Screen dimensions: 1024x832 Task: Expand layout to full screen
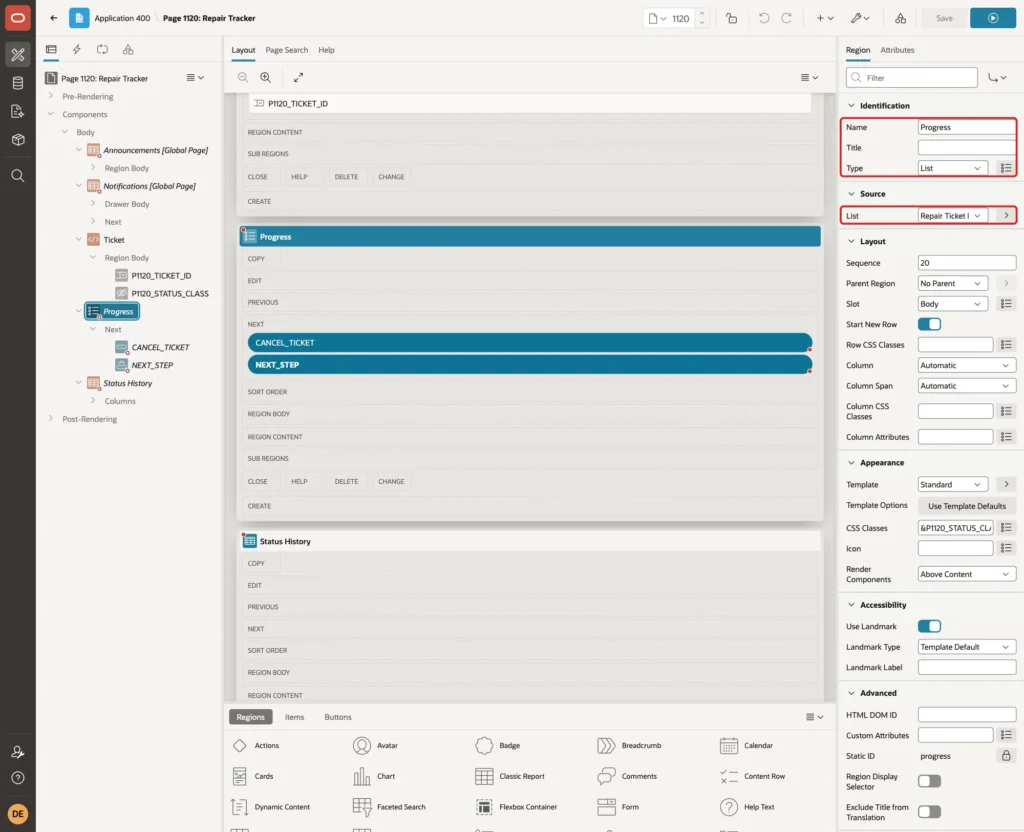coord(298,77)
